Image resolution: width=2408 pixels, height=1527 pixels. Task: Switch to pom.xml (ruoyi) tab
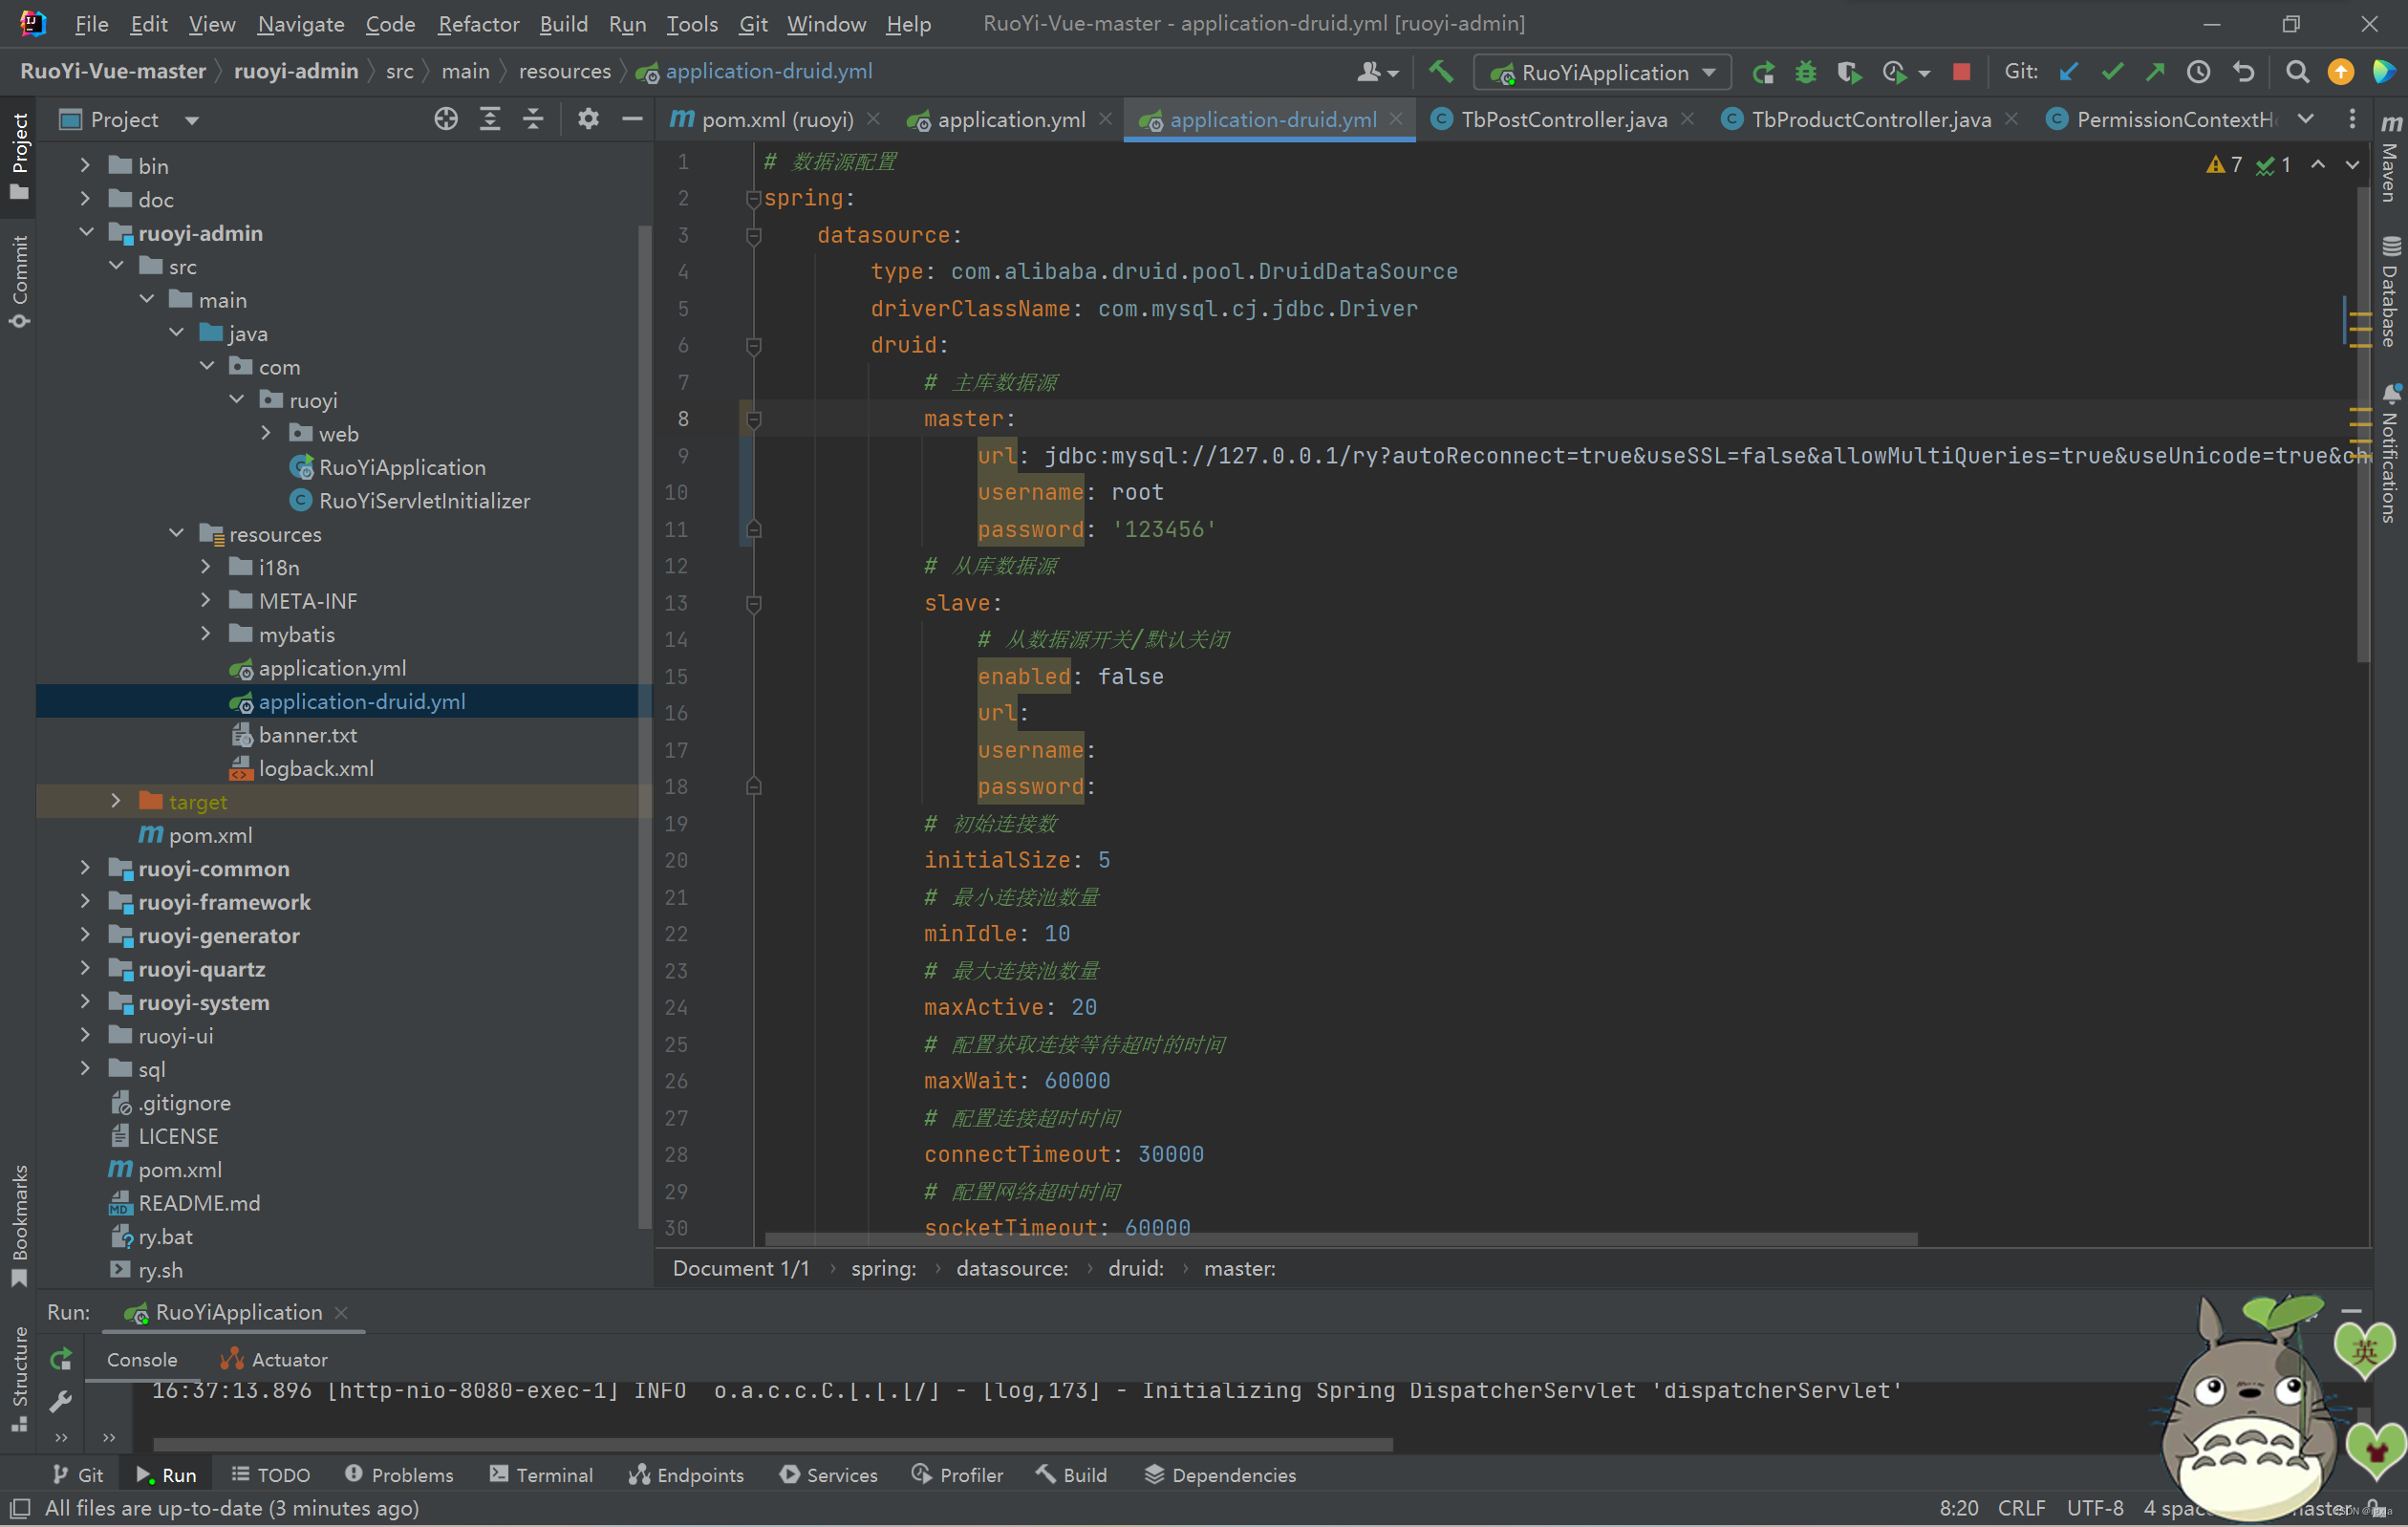(776, 119)
